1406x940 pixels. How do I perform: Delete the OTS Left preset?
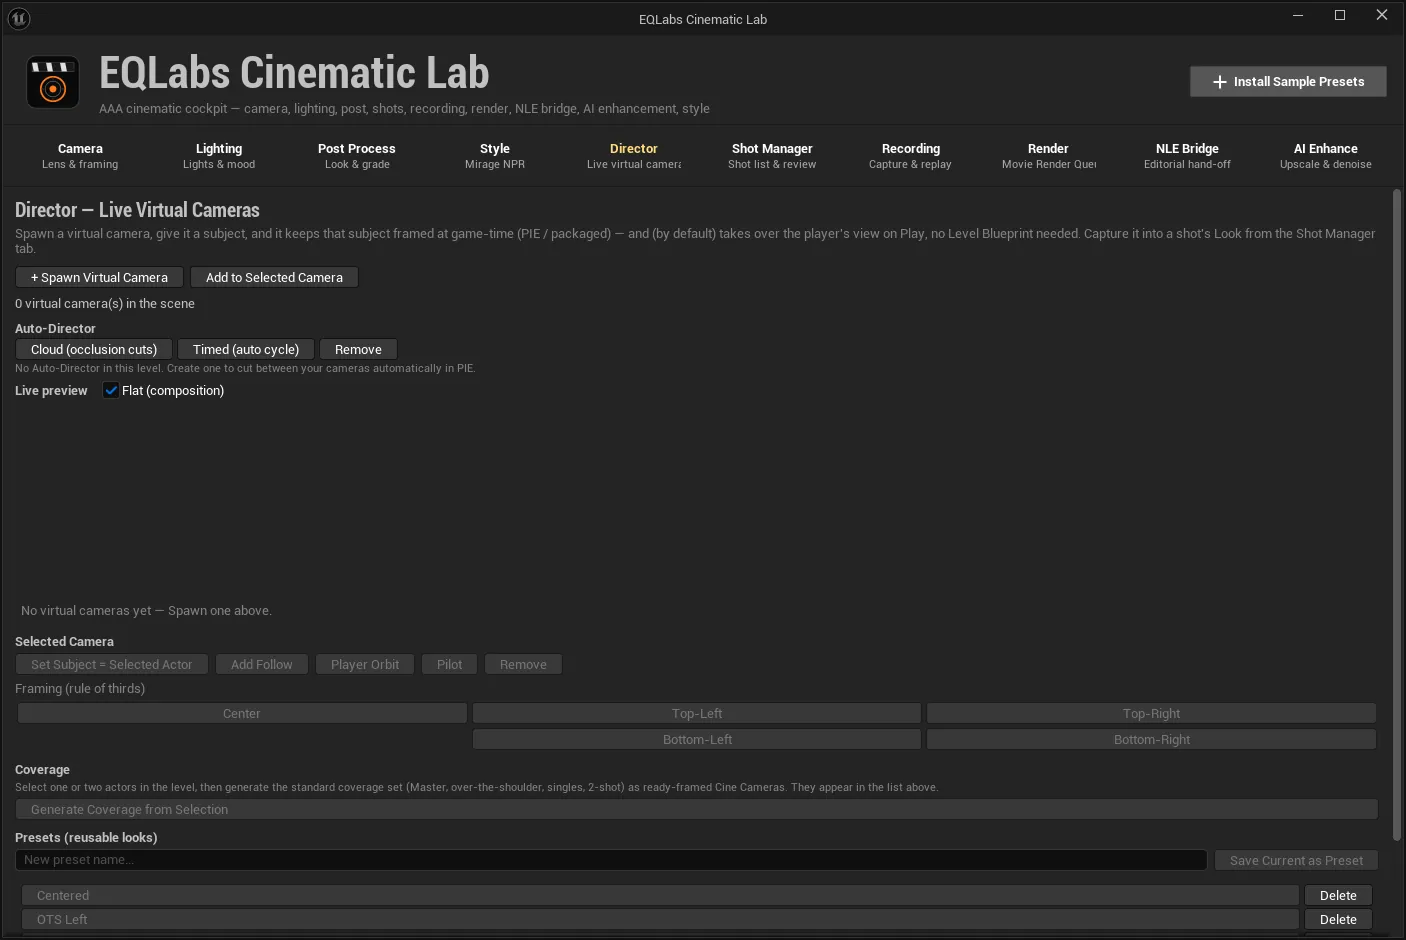pyautogui.click(x=1338, y=919)
